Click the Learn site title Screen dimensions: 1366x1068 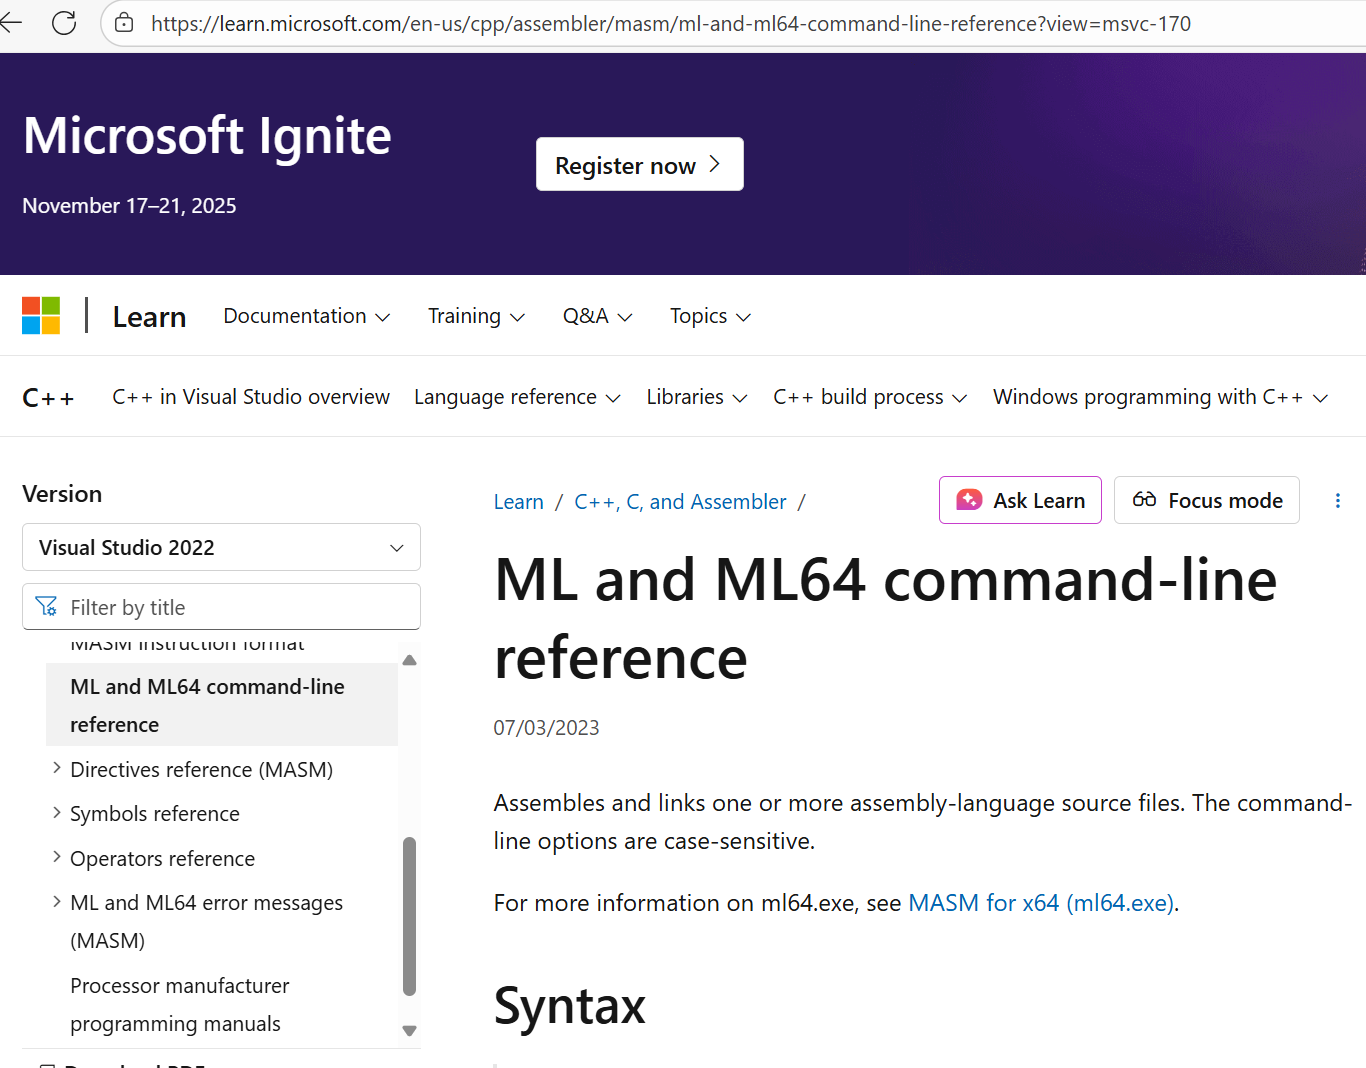coord(149,317)
